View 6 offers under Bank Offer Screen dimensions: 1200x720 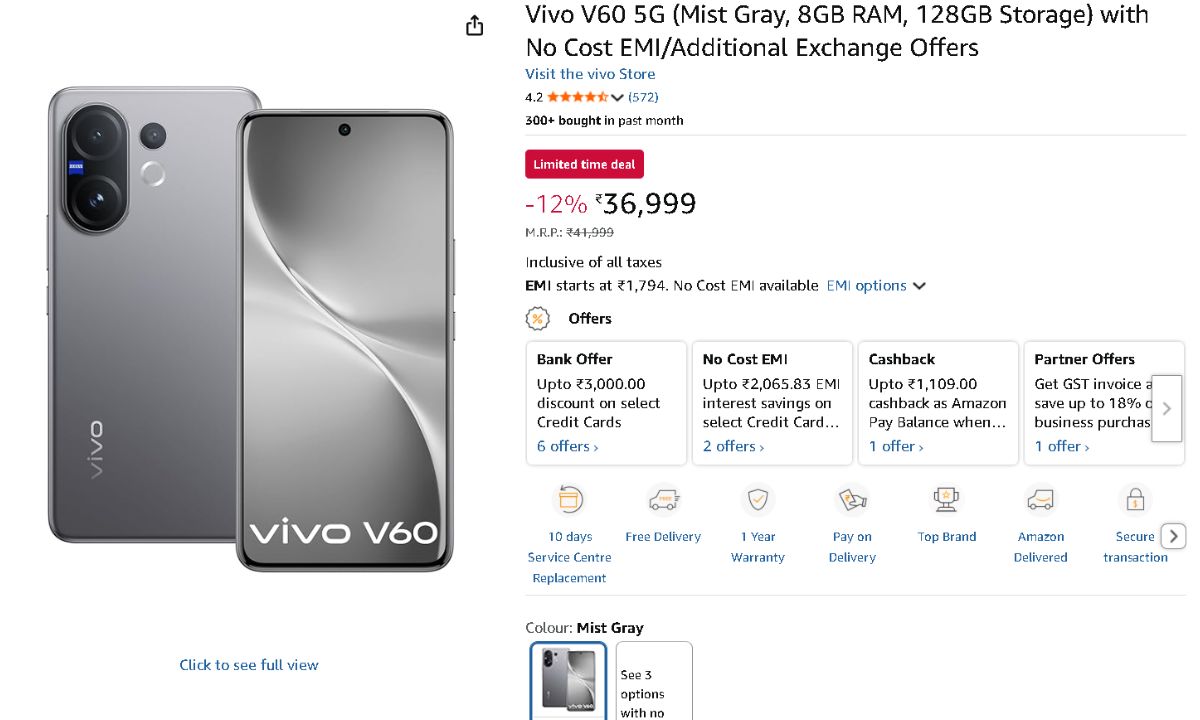pyautogui.click(x=567, y=446)
